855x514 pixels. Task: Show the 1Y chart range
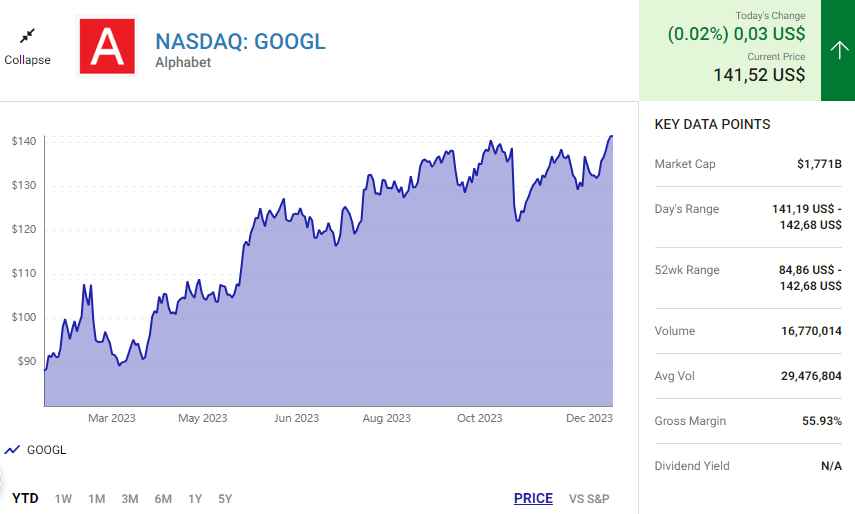tap(195, 498)
